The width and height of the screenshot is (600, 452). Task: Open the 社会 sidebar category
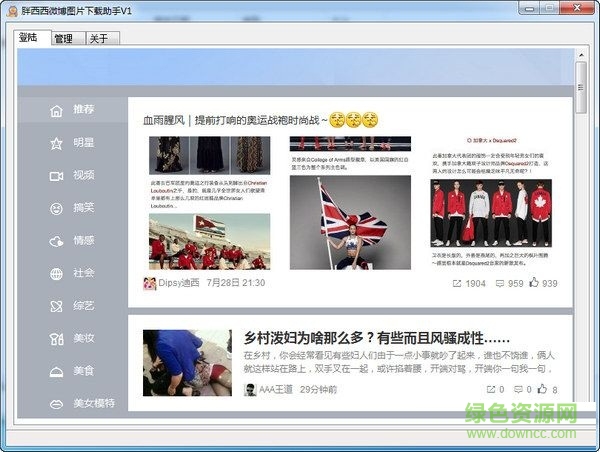tap(84, 273)
